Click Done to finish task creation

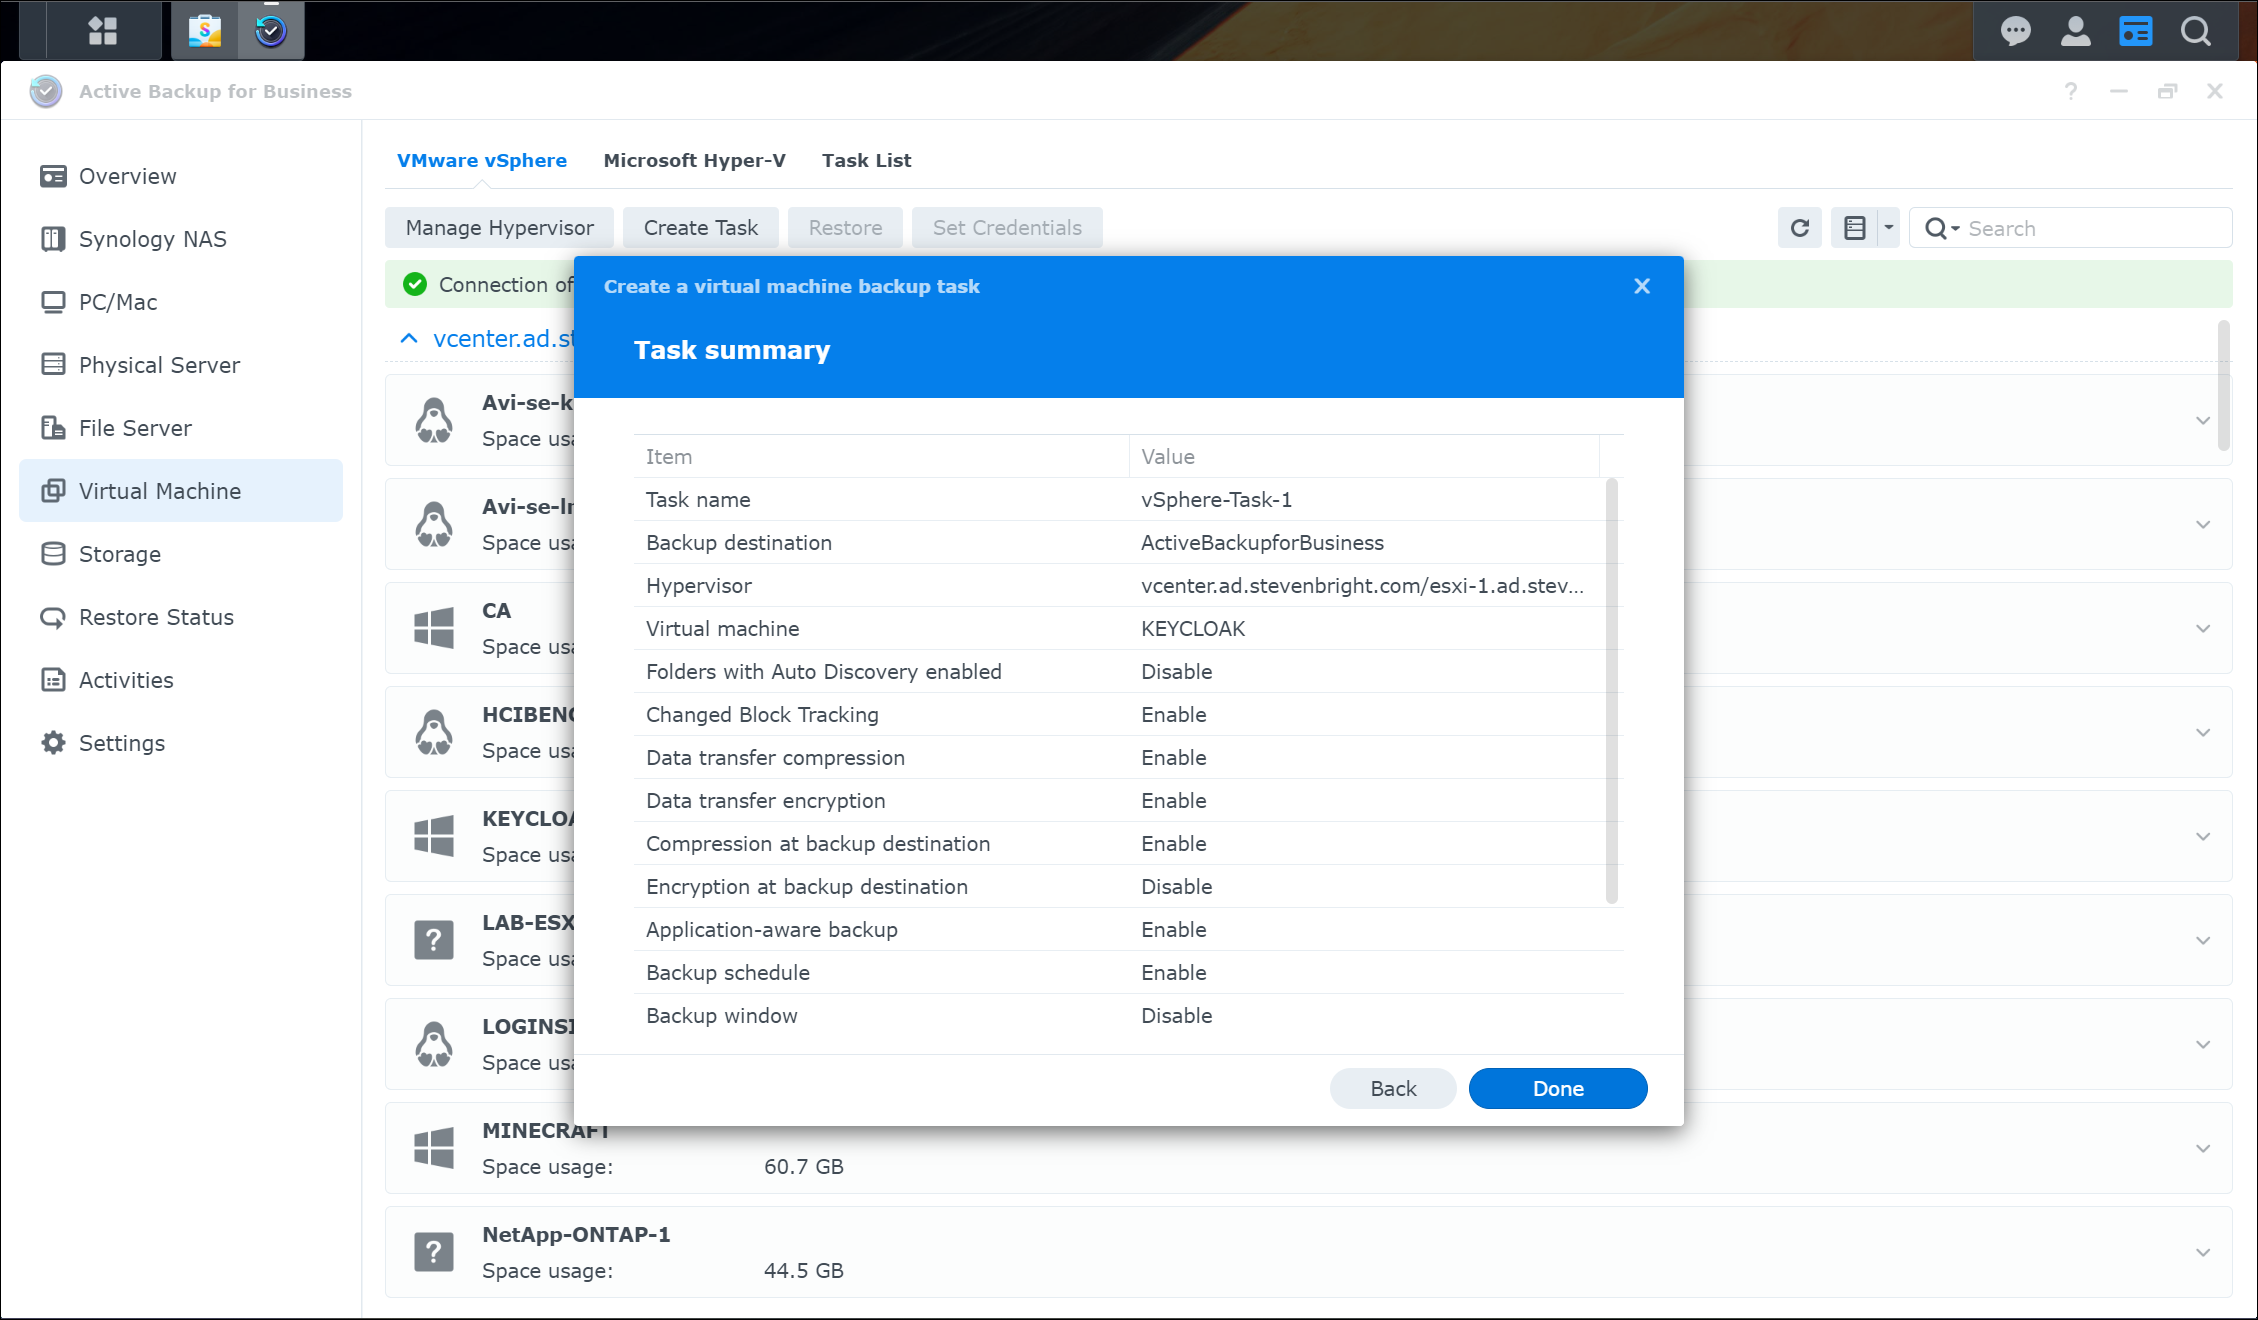(1557, 1088)
